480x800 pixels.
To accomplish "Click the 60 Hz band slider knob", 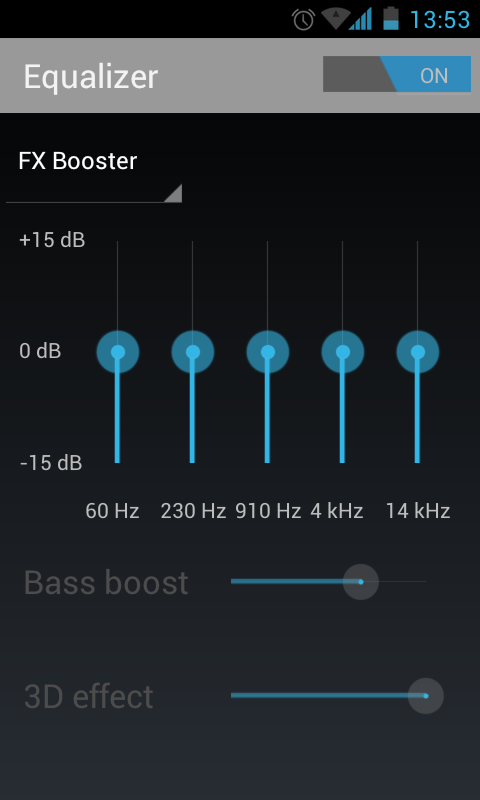I will [x=118, y=352].
